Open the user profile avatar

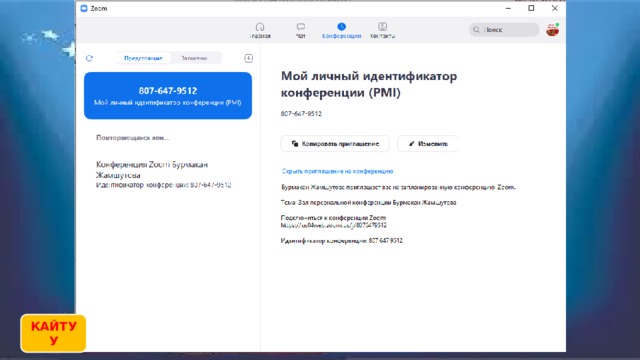[x=553, y=30]
